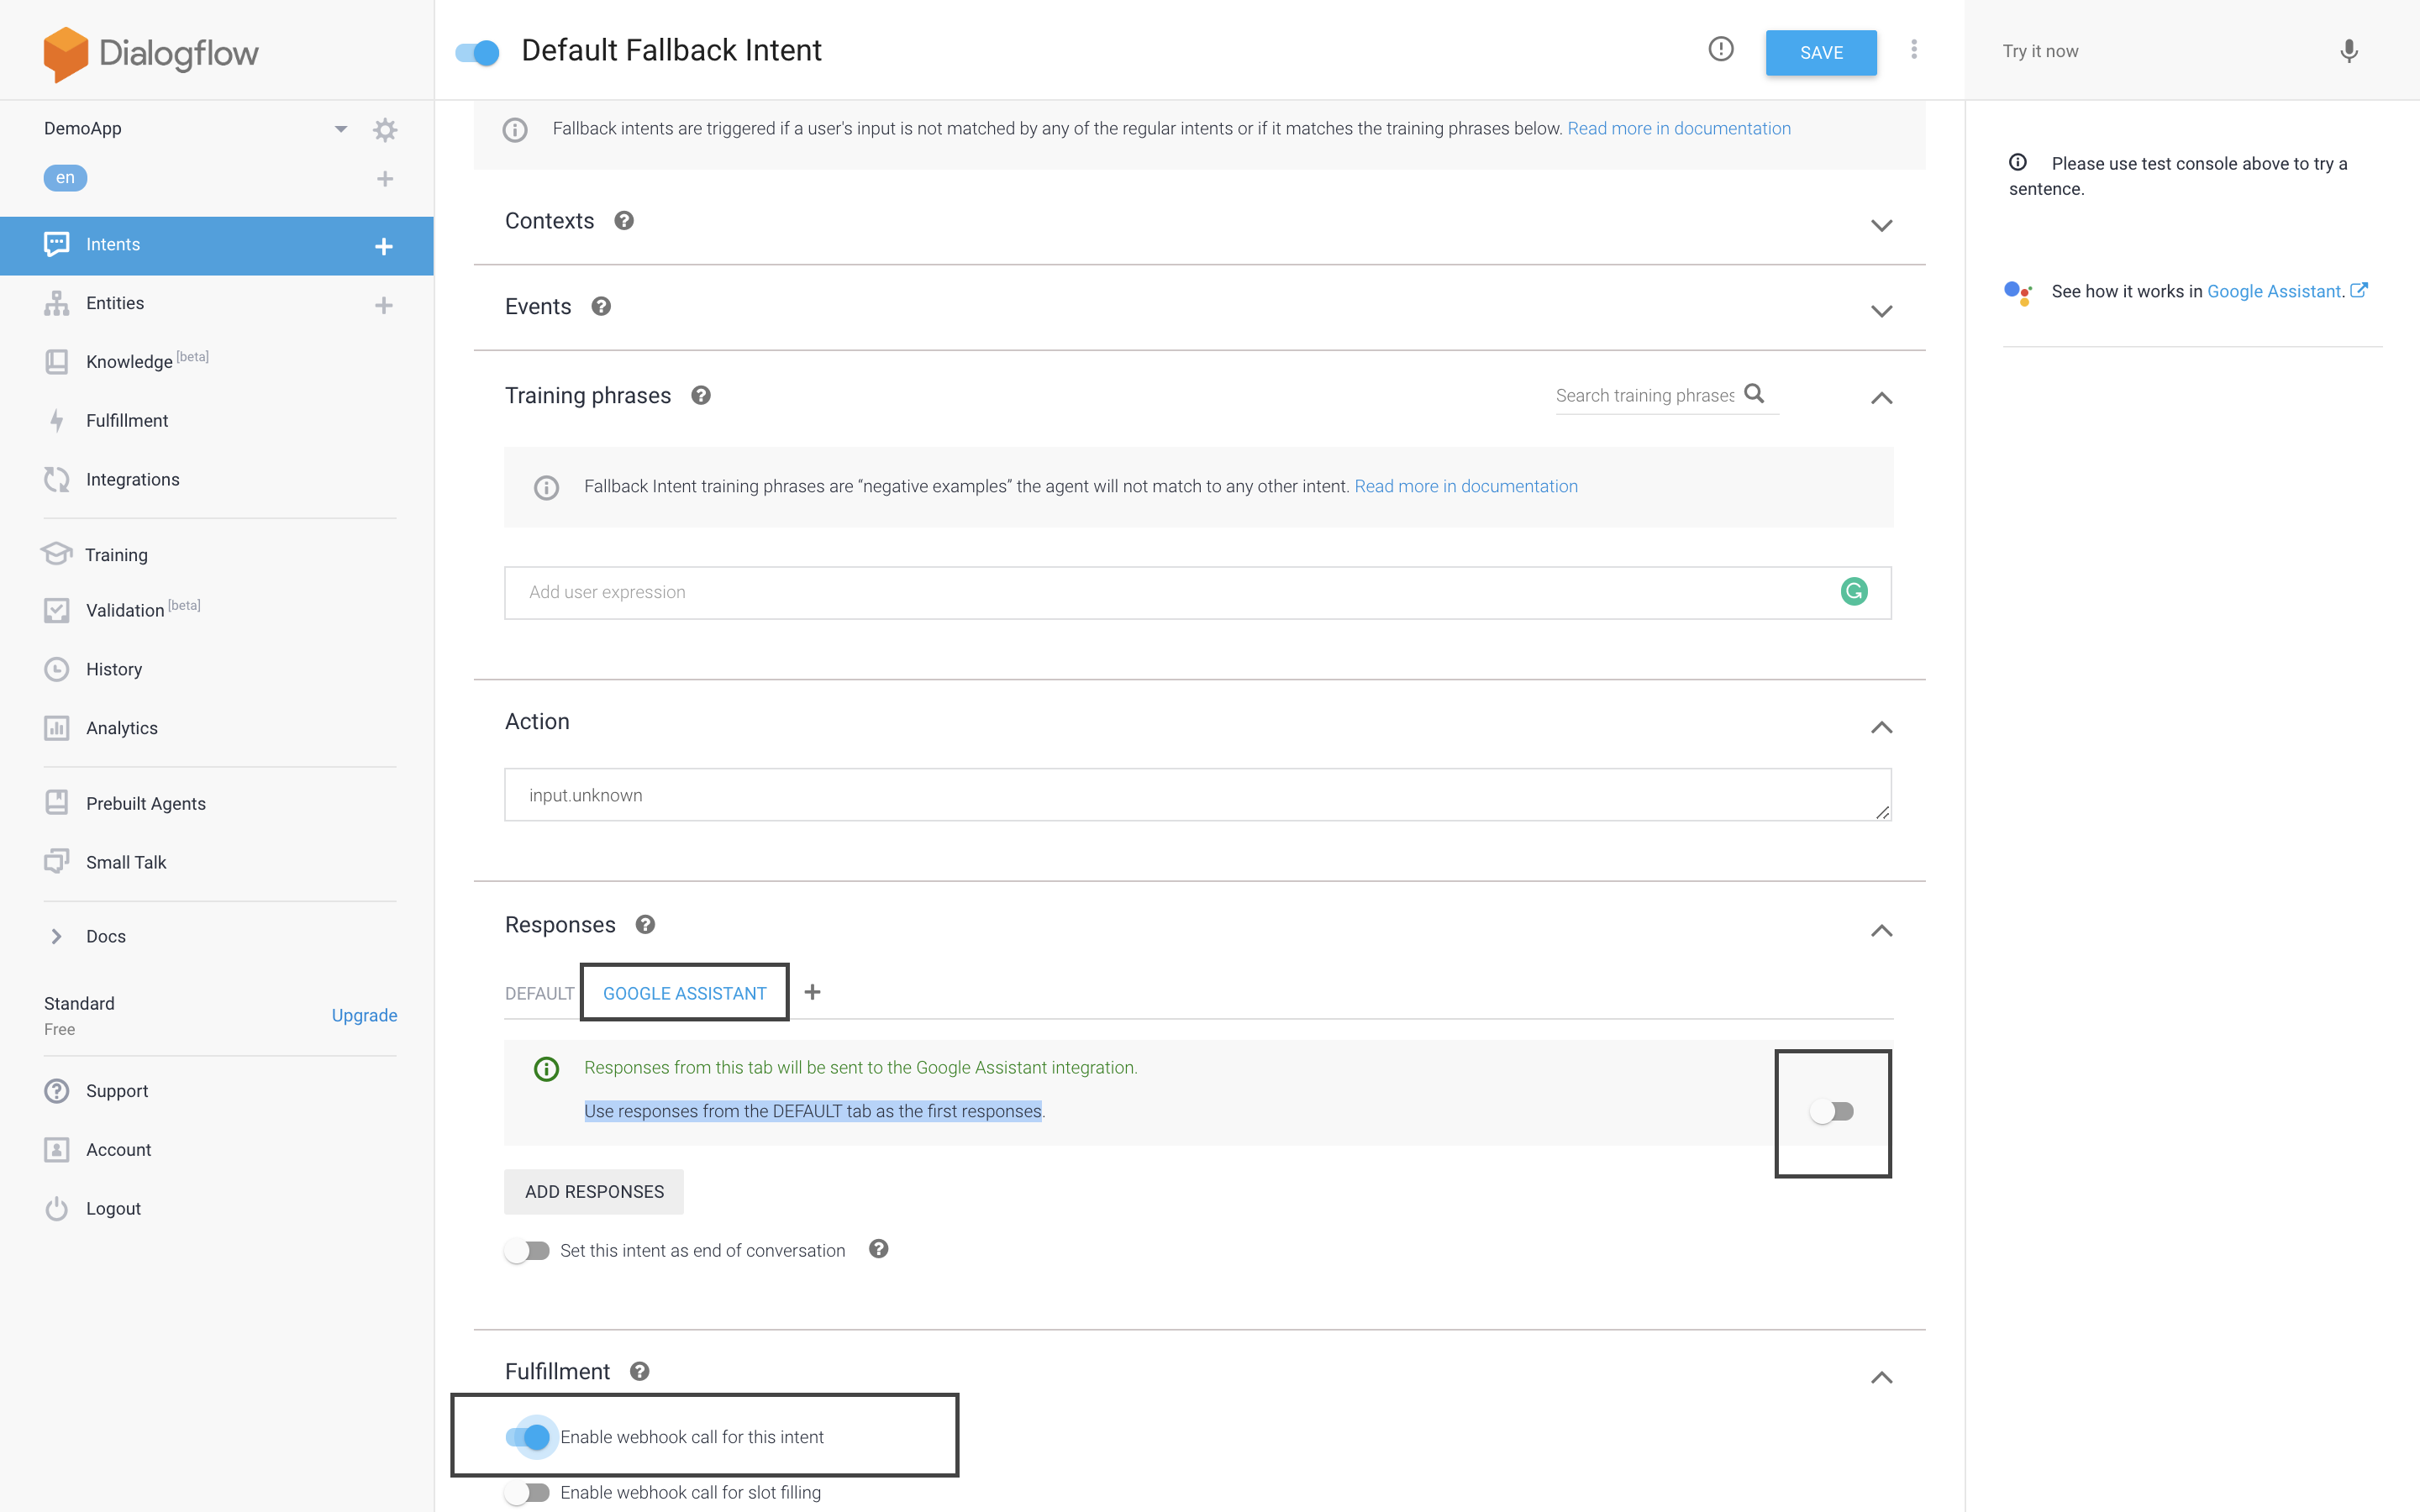Open agent settings gear icon
2420x1512 pixels.
385,129
